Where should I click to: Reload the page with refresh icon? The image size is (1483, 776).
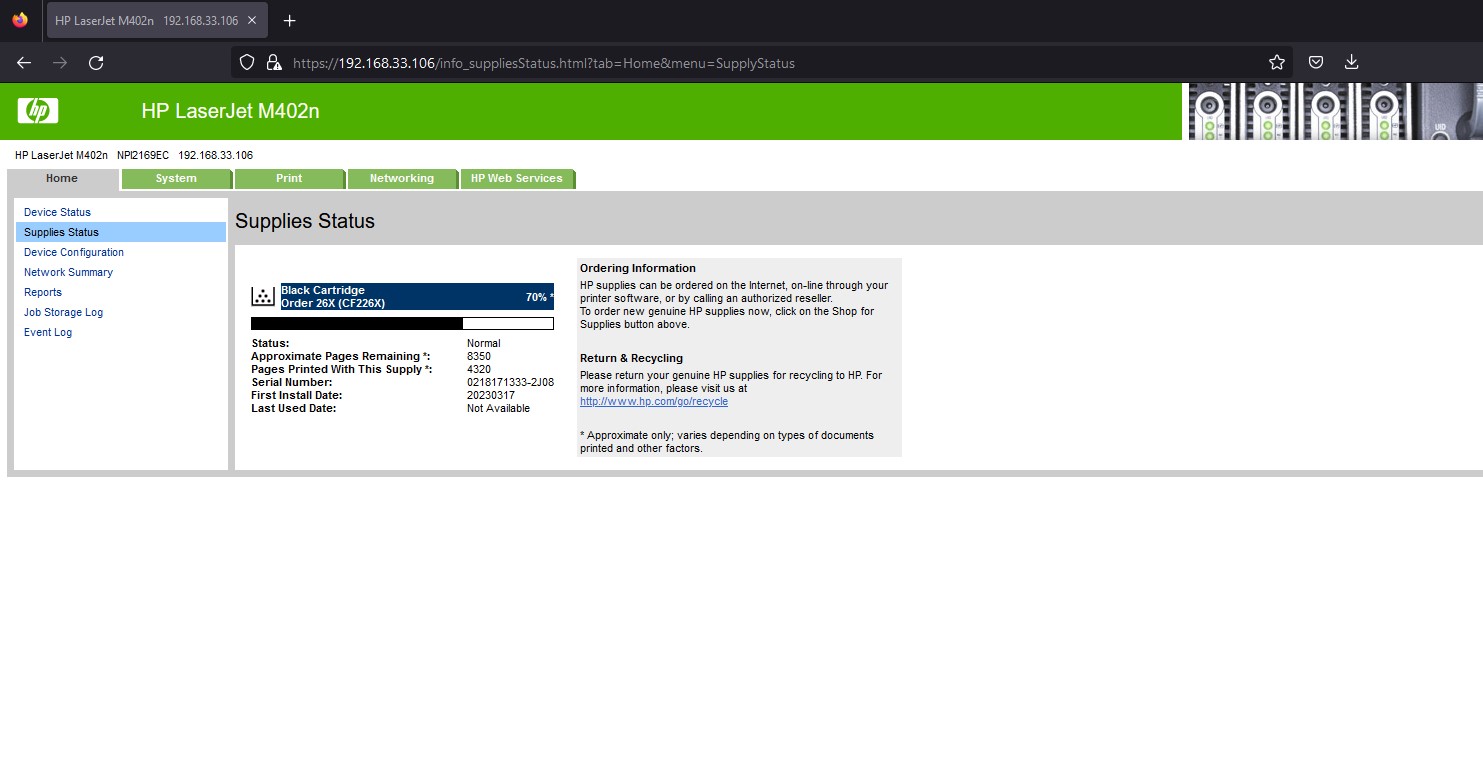(x=96, y=63)
